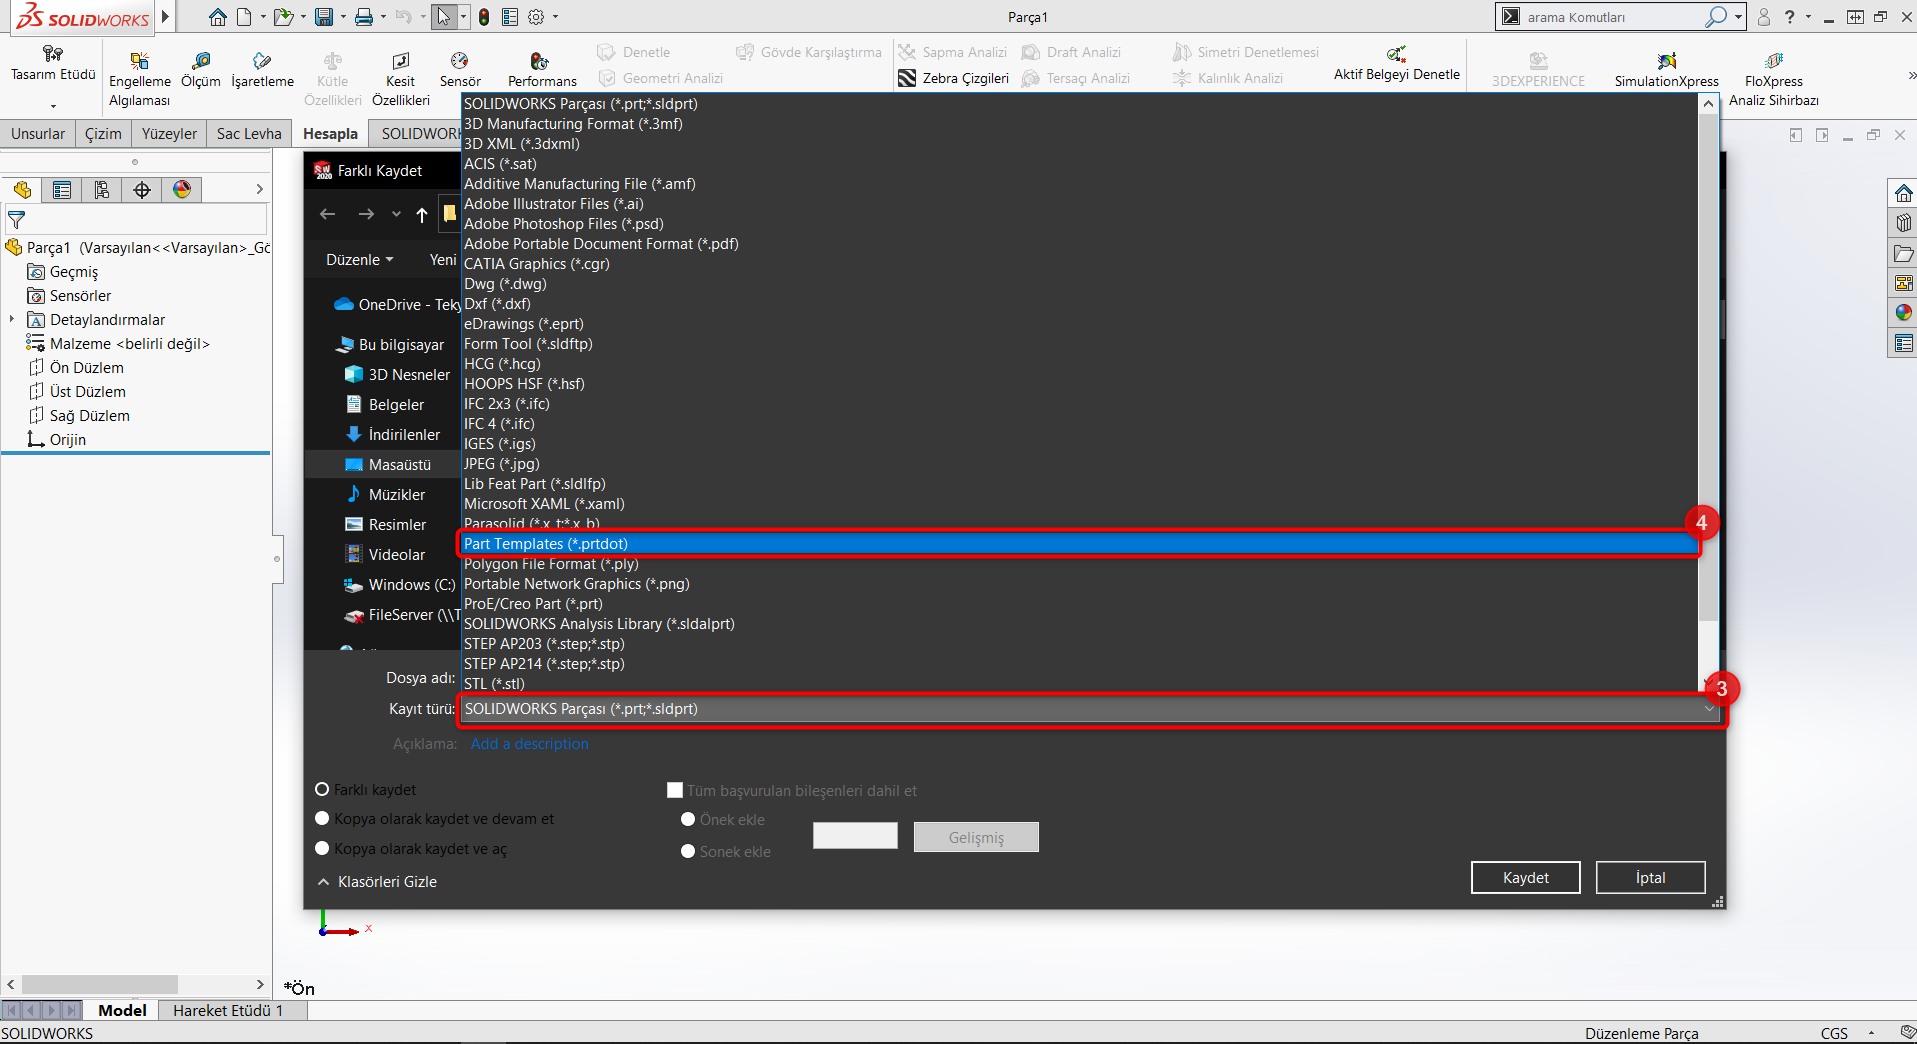Open Performans evaluation tool
This screenshot has height=1044, width=1917.
click(542, 70)
